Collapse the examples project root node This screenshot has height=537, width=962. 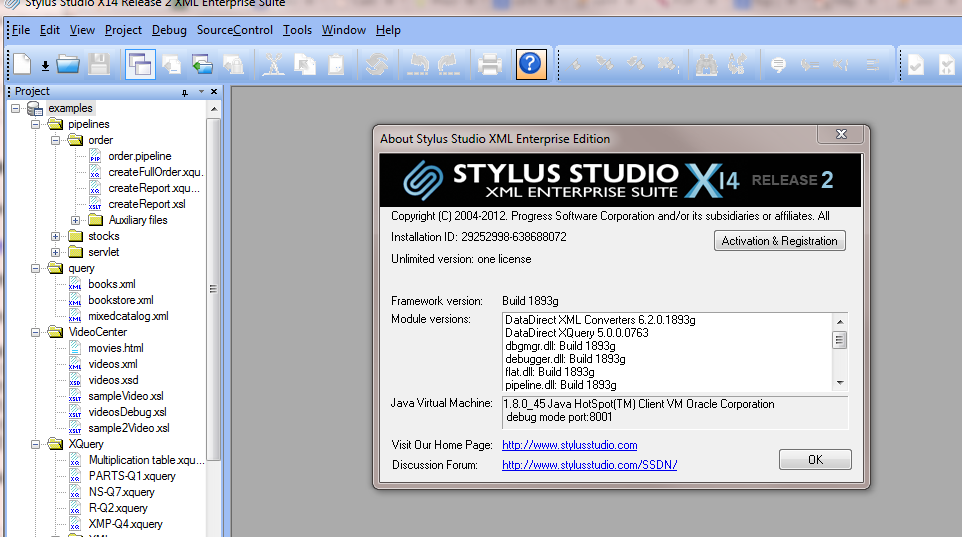click(x=15, y=109)
